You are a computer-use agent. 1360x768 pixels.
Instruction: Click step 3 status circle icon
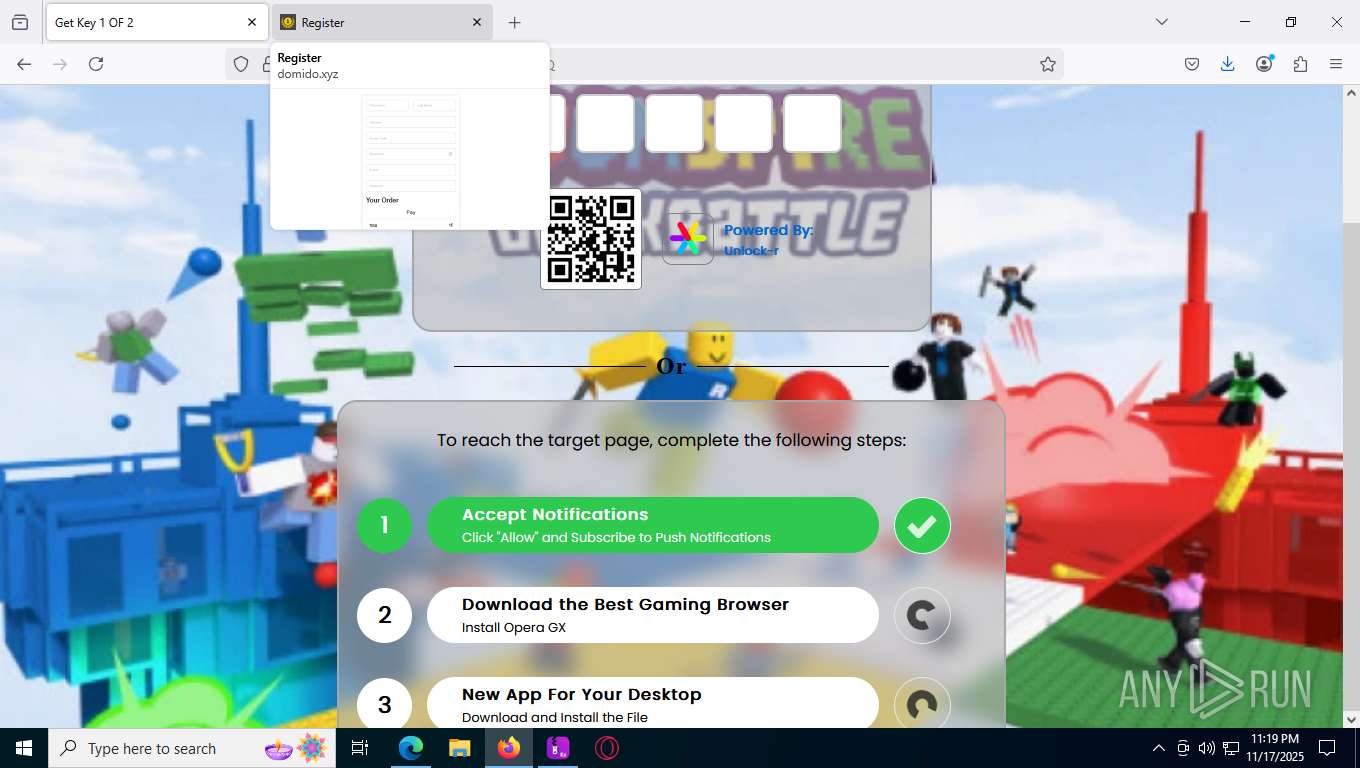(922, 704)
